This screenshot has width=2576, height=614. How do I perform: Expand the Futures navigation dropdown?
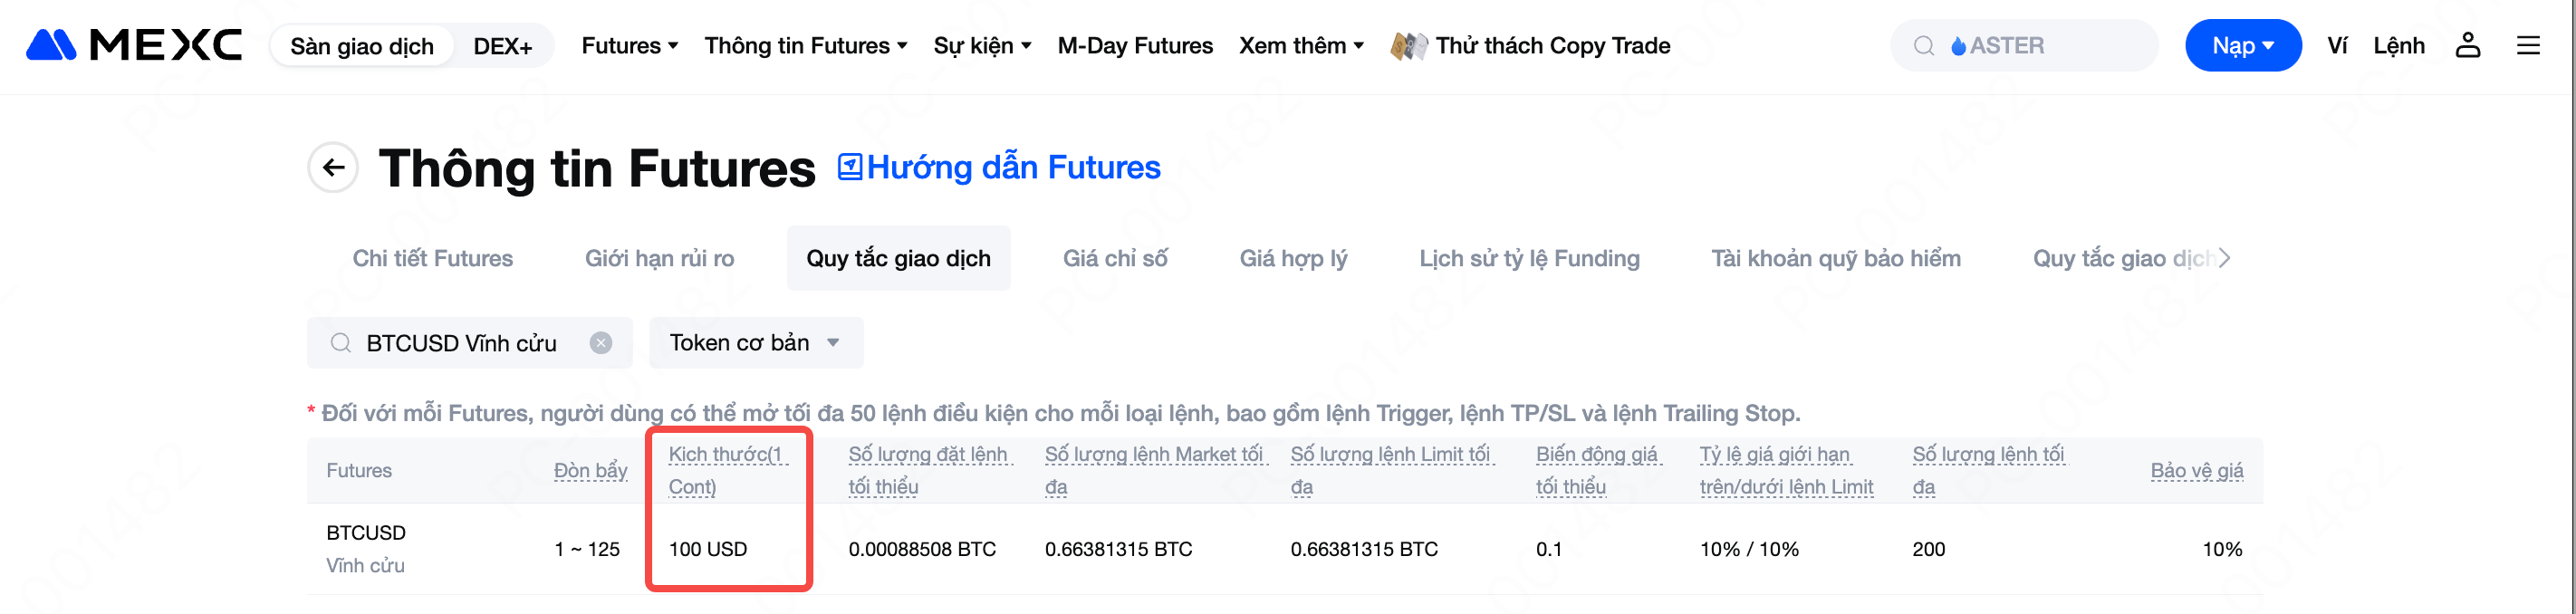[x=630, y=46]
